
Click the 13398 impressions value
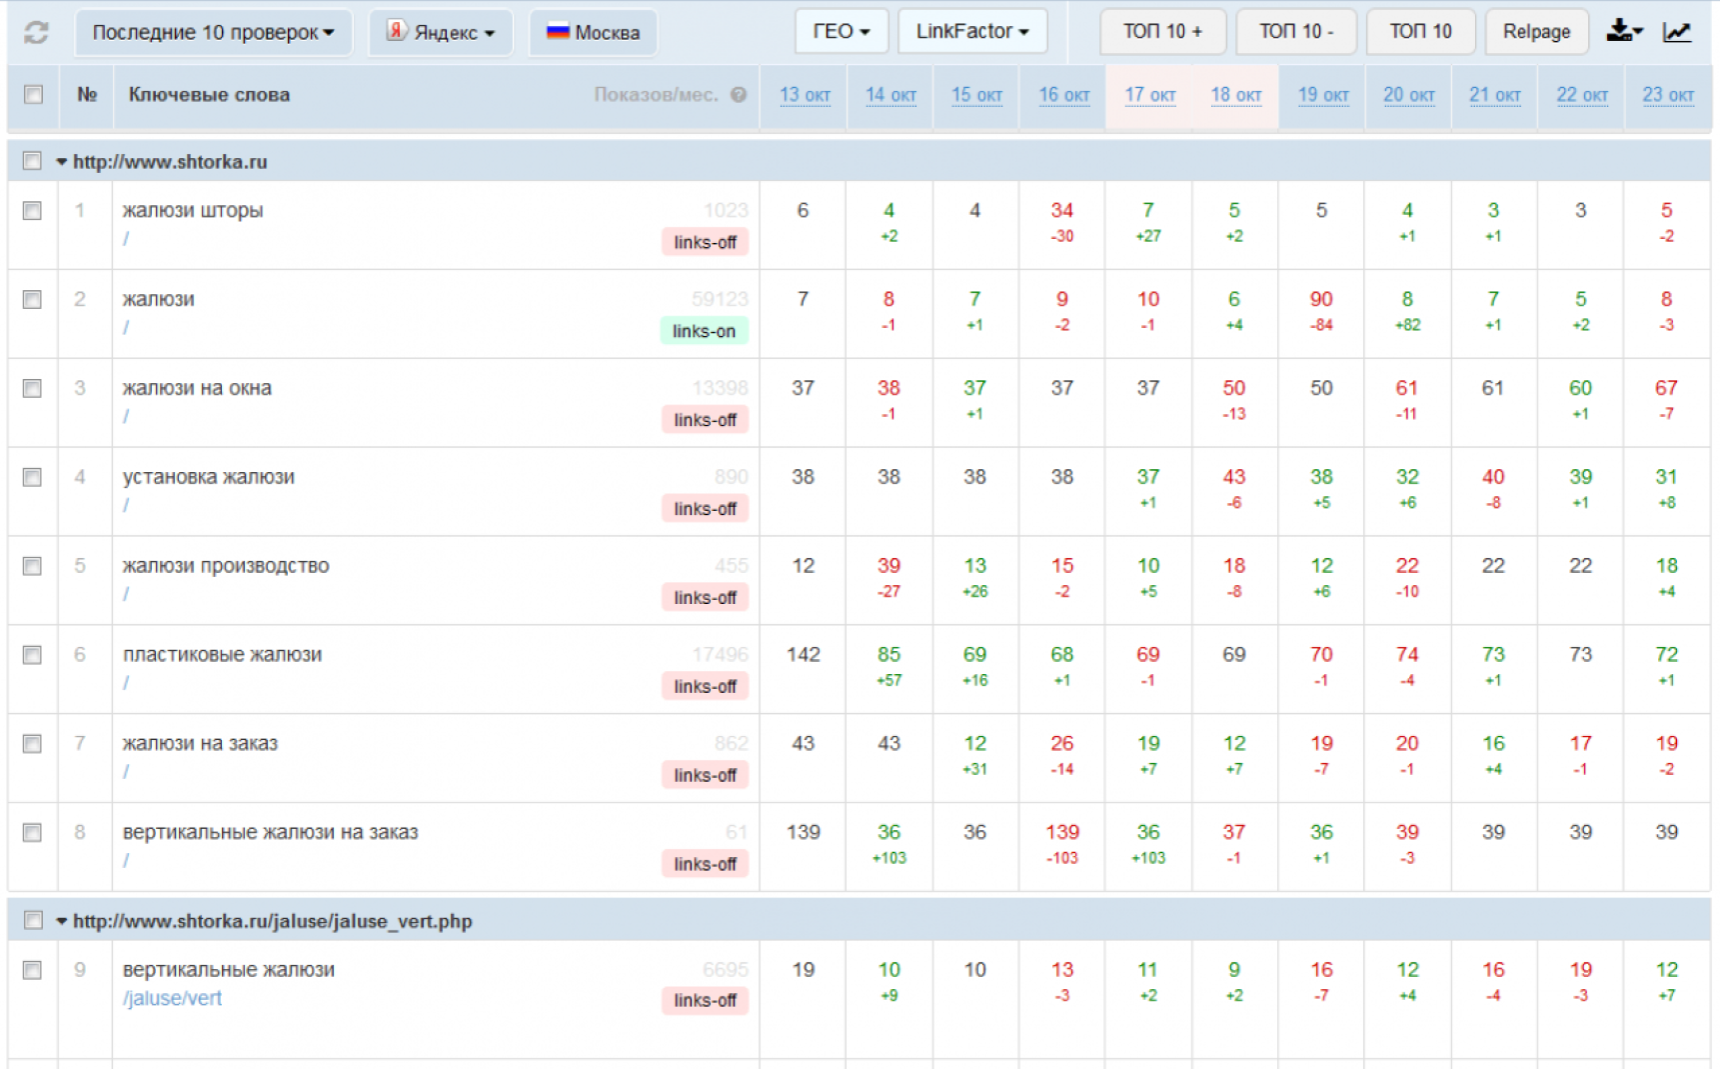[x=720, y=388]
